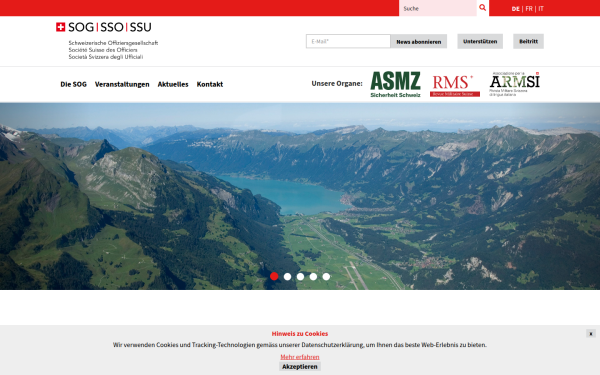Click the Mehr erfahren link
The image size is (600, 375).
[300, 357]
